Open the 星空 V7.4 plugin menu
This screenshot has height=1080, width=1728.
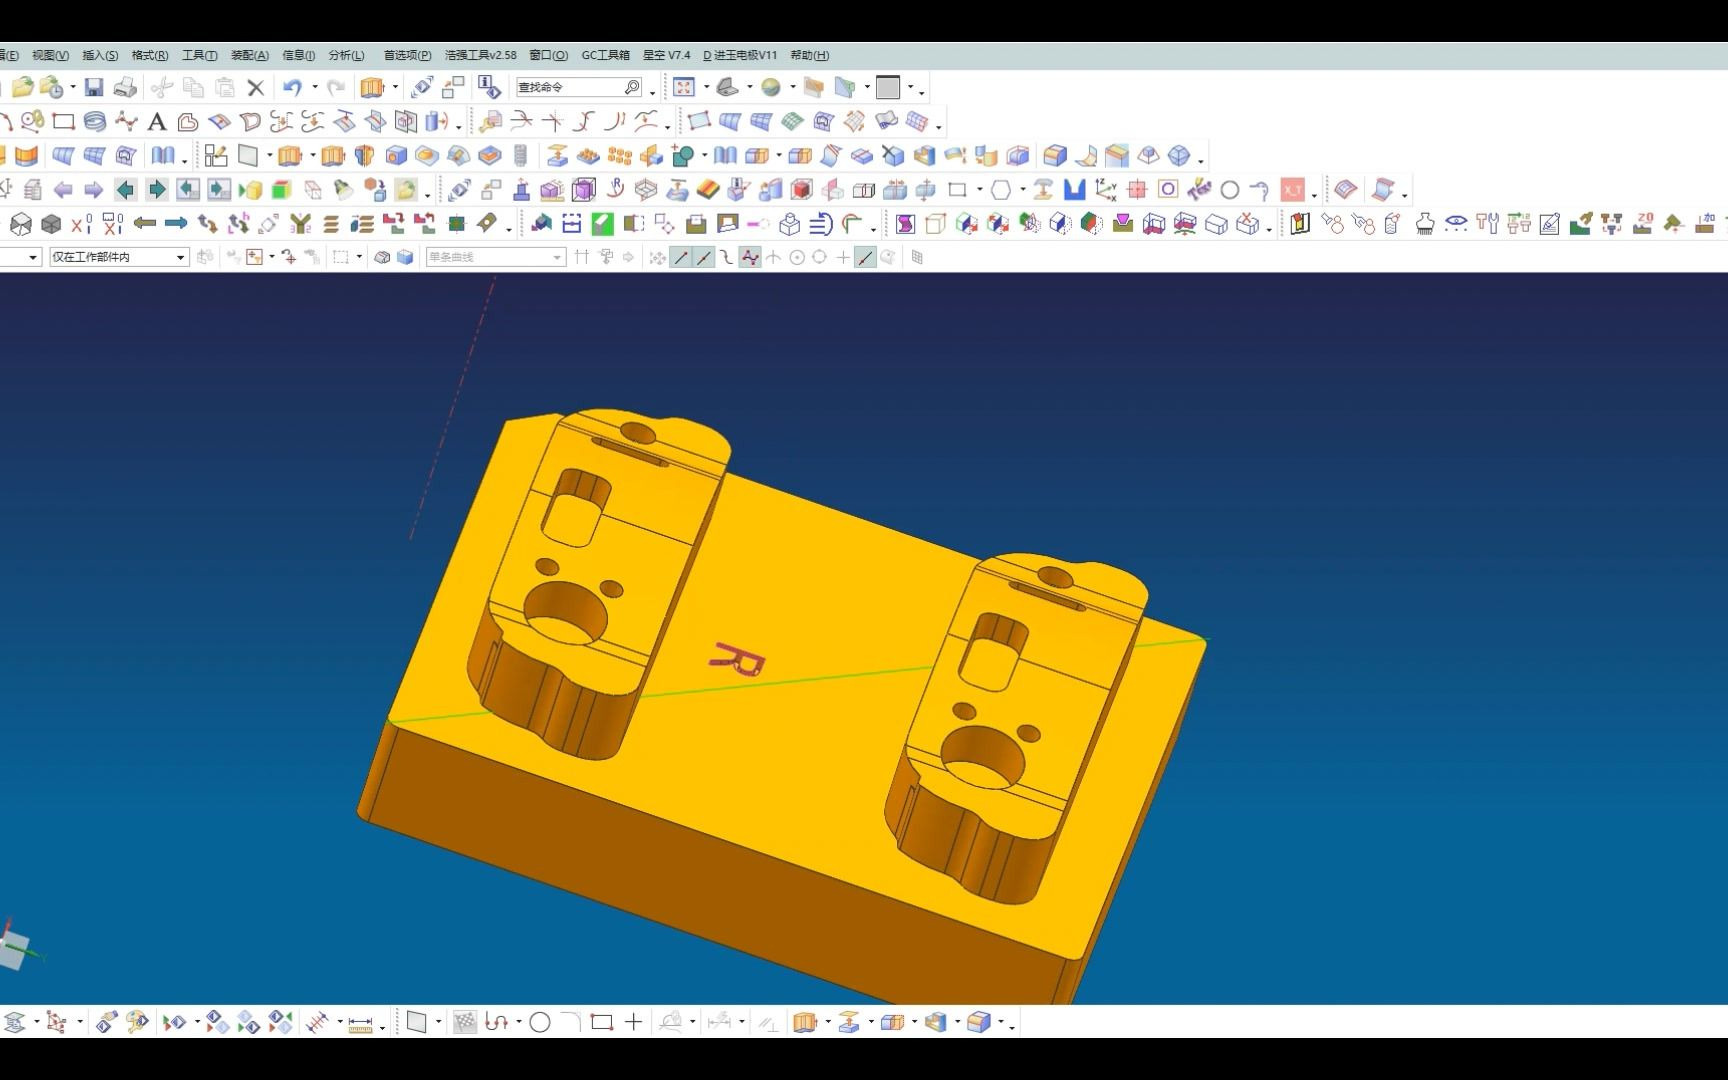click(x=666, y=55)
